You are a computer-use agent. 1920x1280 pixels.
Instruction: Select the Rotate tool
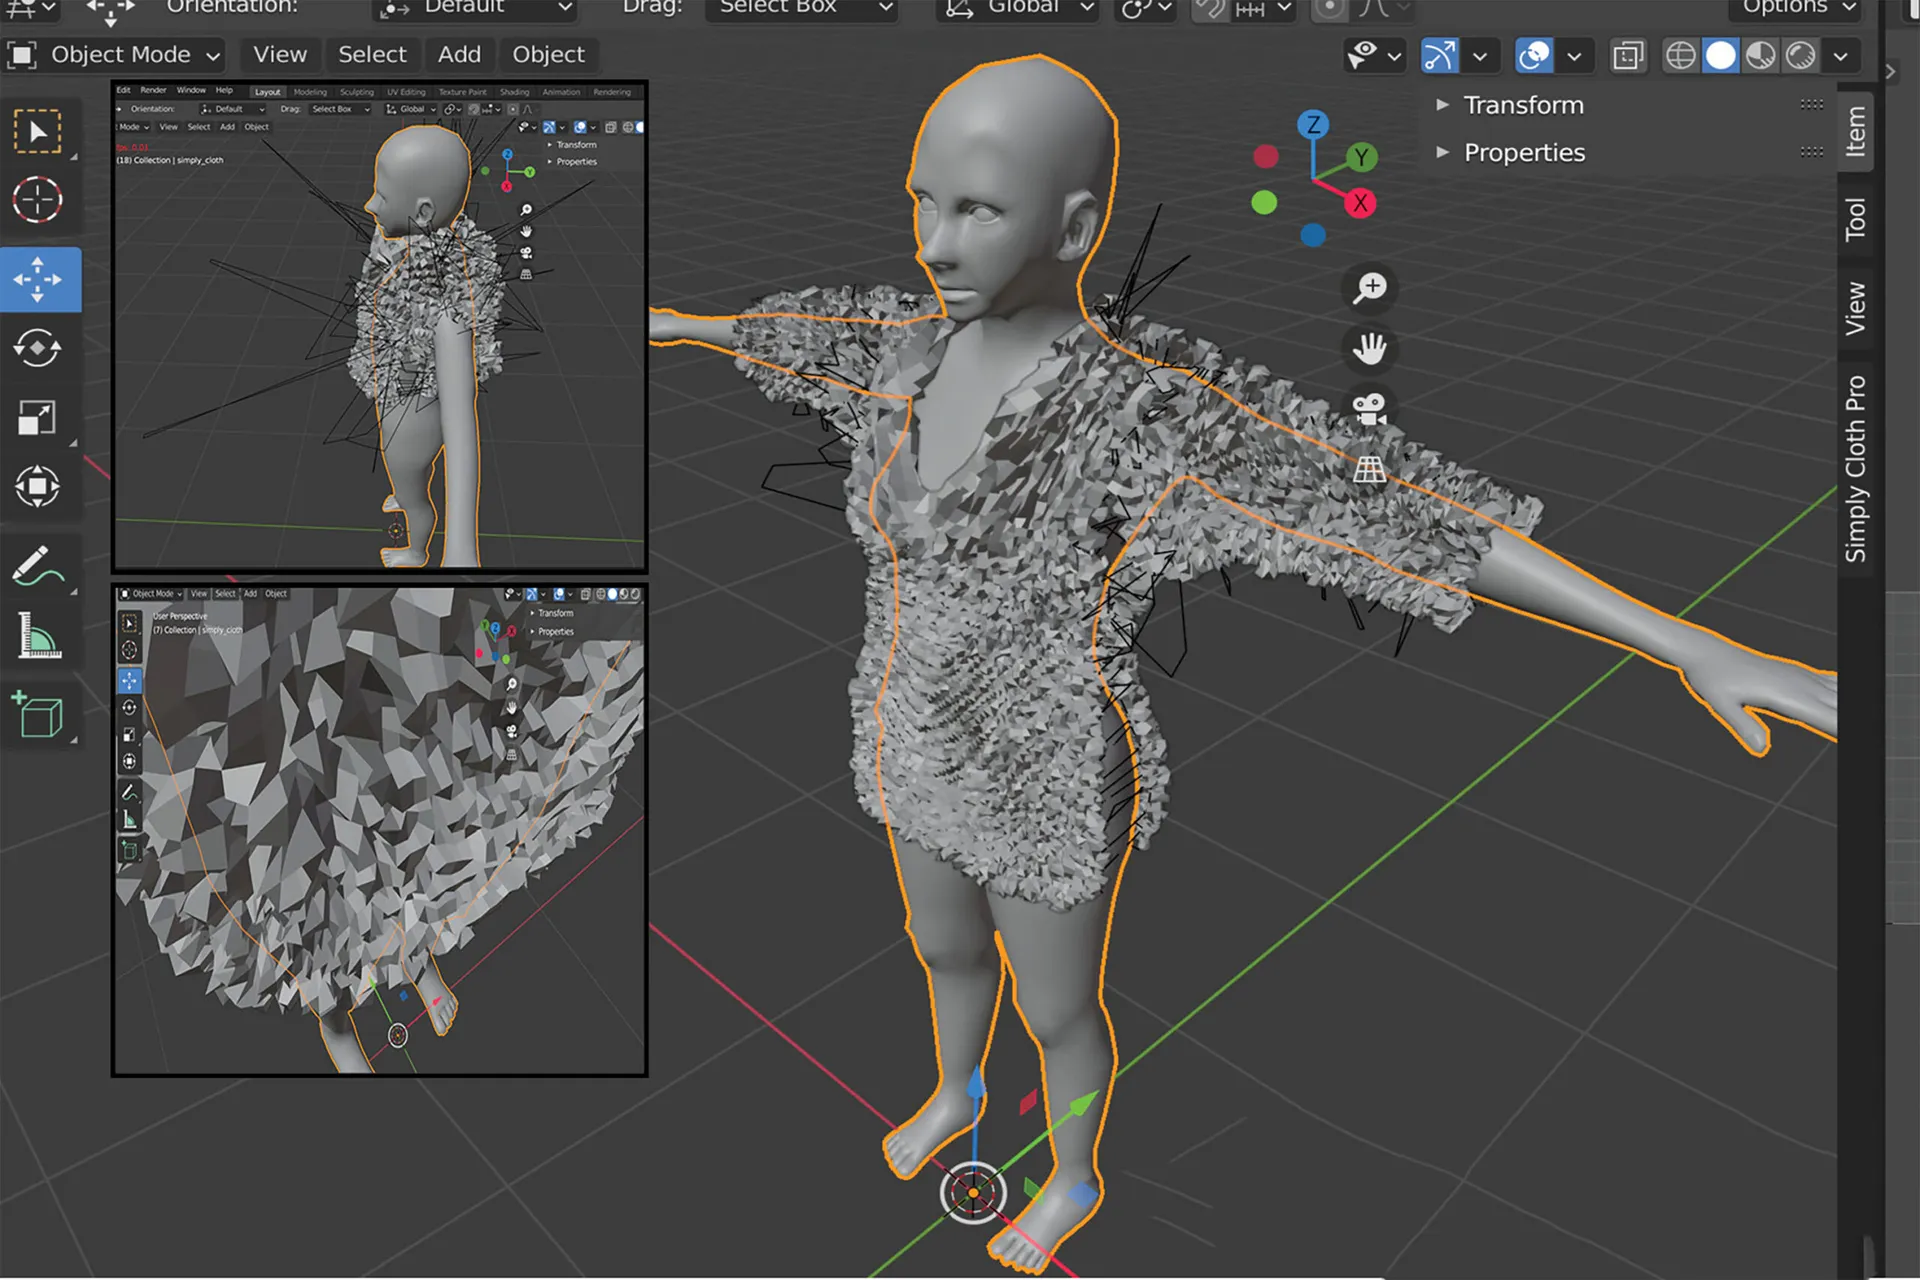coord(38,348)
